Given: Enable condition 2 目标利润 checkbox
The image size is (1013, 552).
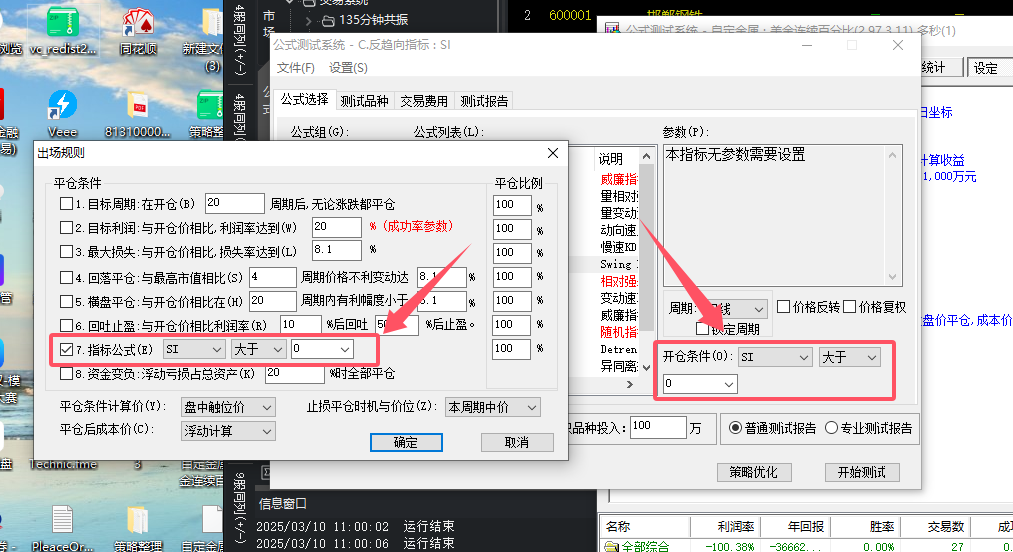Looking at the screenshot, I should (66, 228).
